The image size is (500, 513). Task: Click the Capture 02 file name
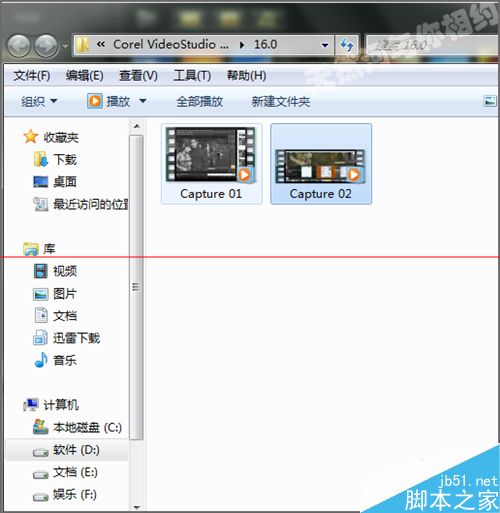click(320, 194)
